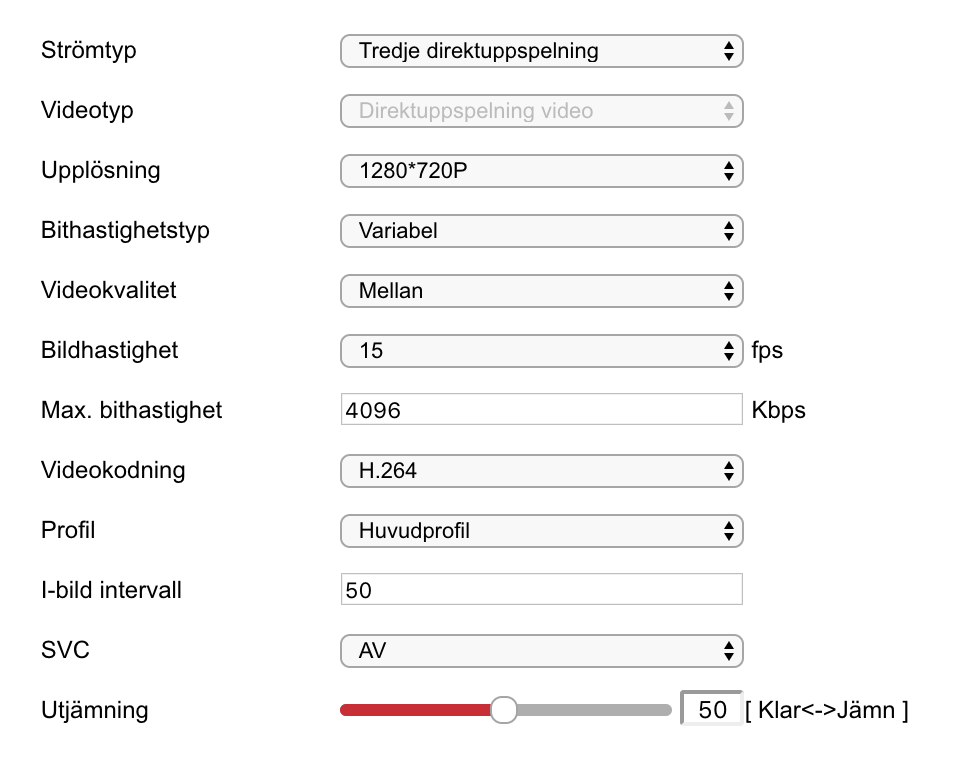Click the I-bild intervall input field

540,589
